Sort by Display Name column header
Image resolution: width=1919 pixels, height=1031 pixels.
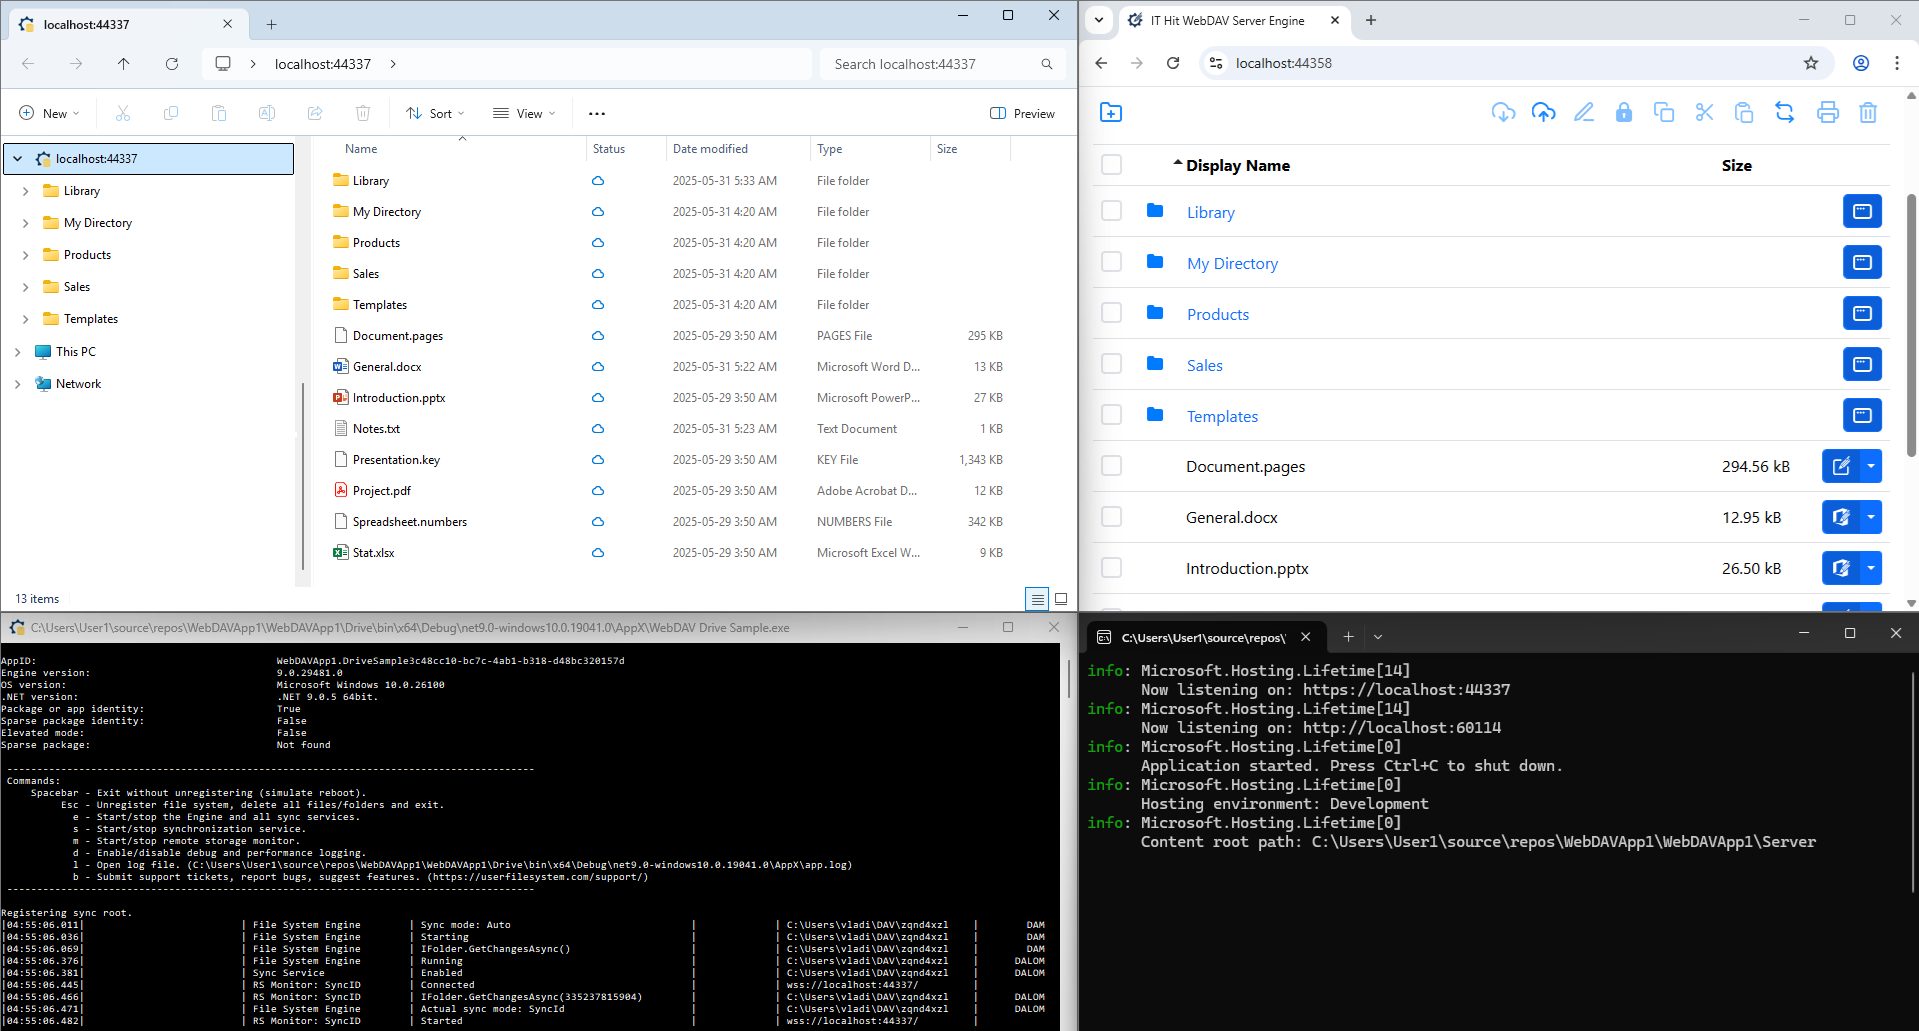[x=1237, y=166]
